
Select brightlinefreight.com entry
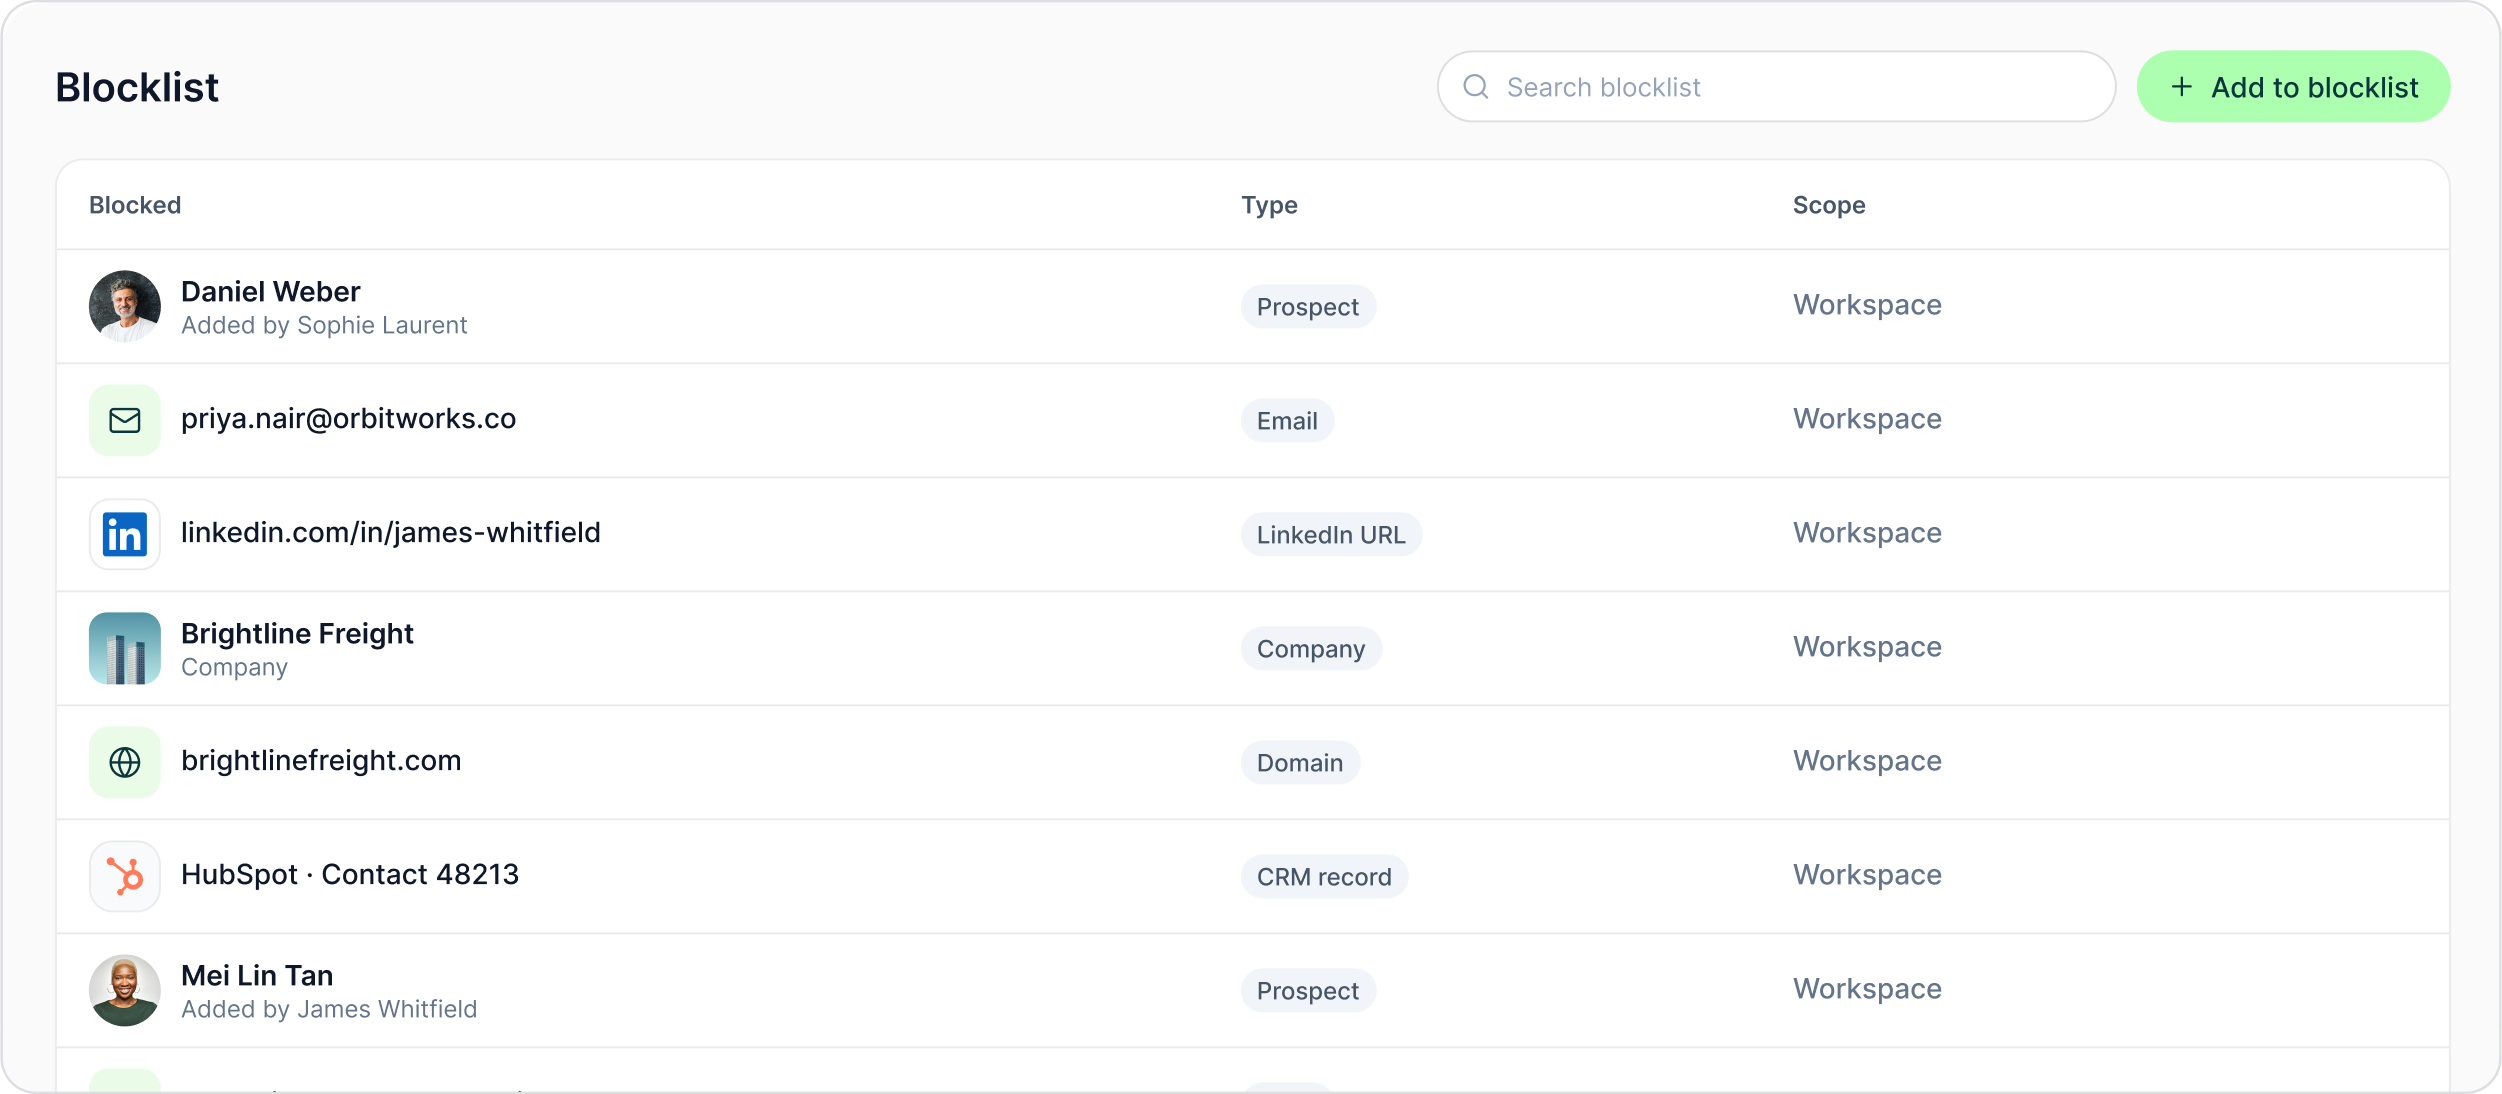tap(321, 760)
